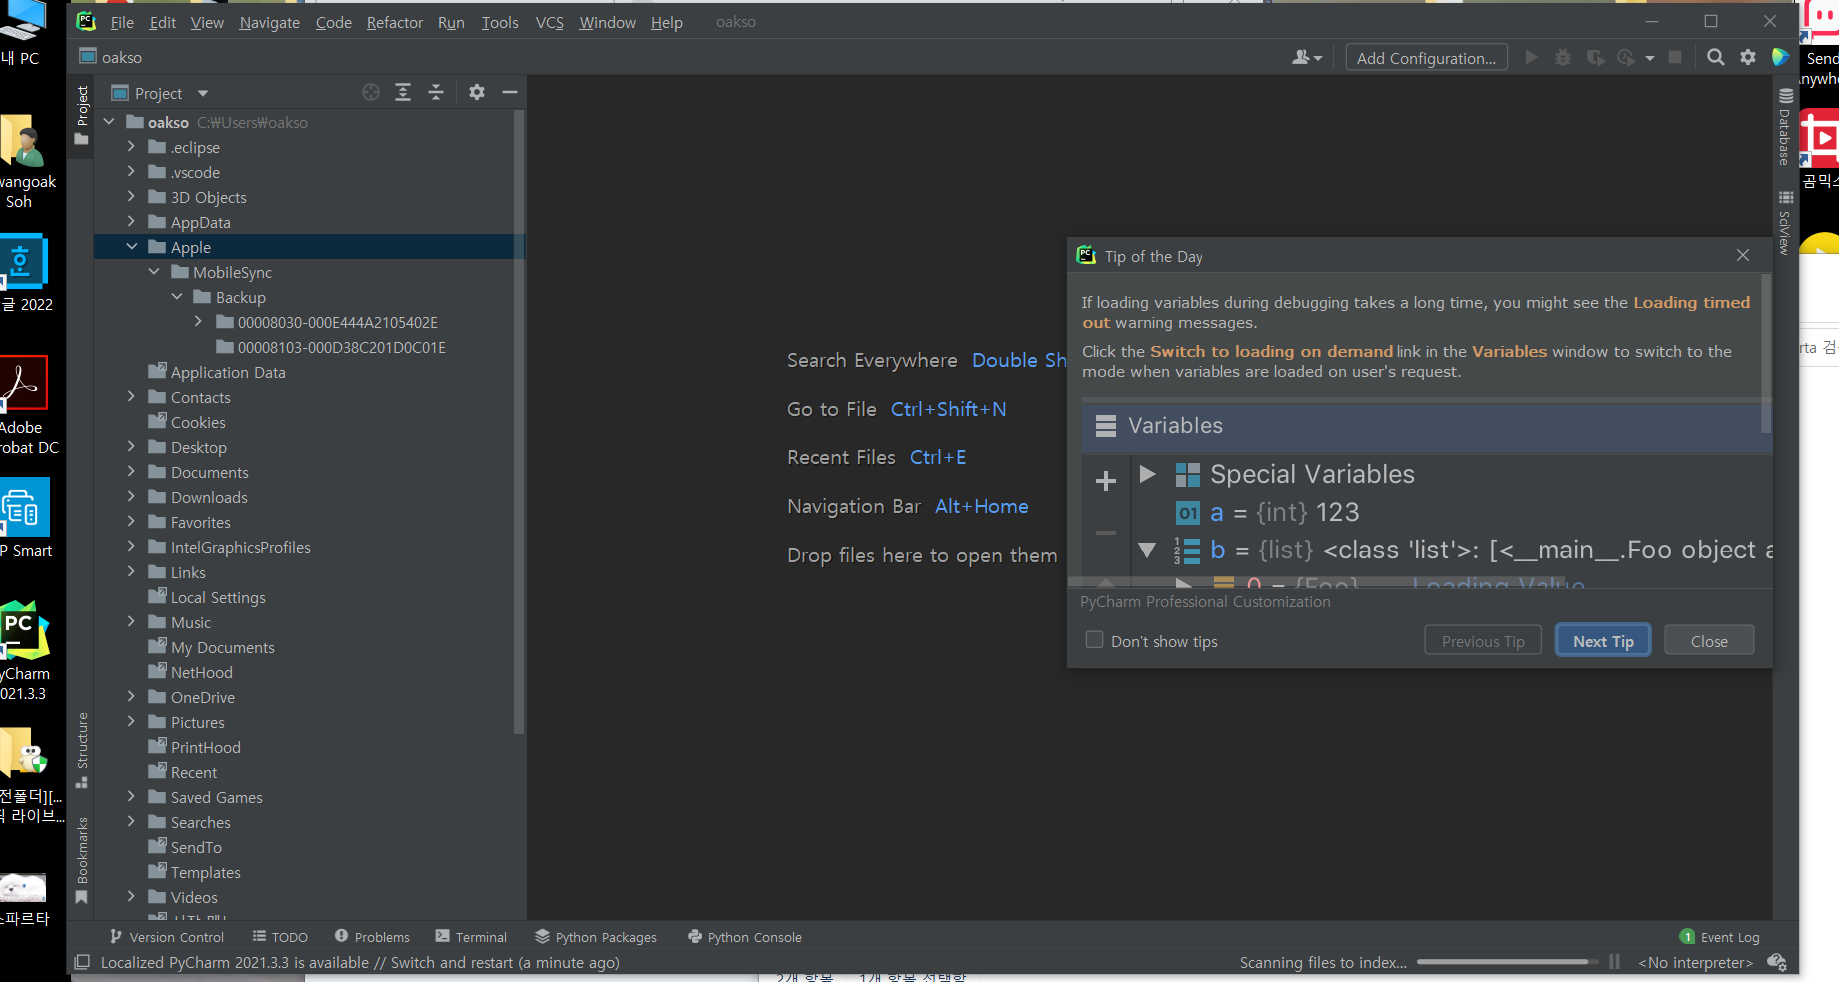Click the indexing progress bar
Screen dimensions: 1839x982
point(1507,962)
